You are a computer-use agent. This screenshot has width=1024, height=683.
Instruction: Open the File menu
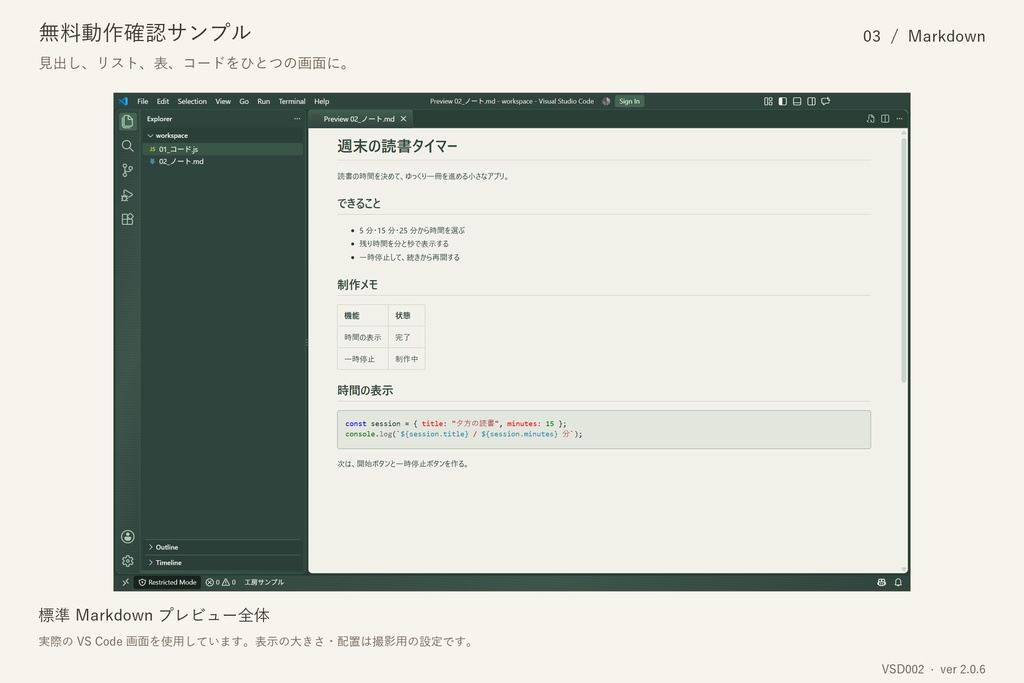point(142,101)
